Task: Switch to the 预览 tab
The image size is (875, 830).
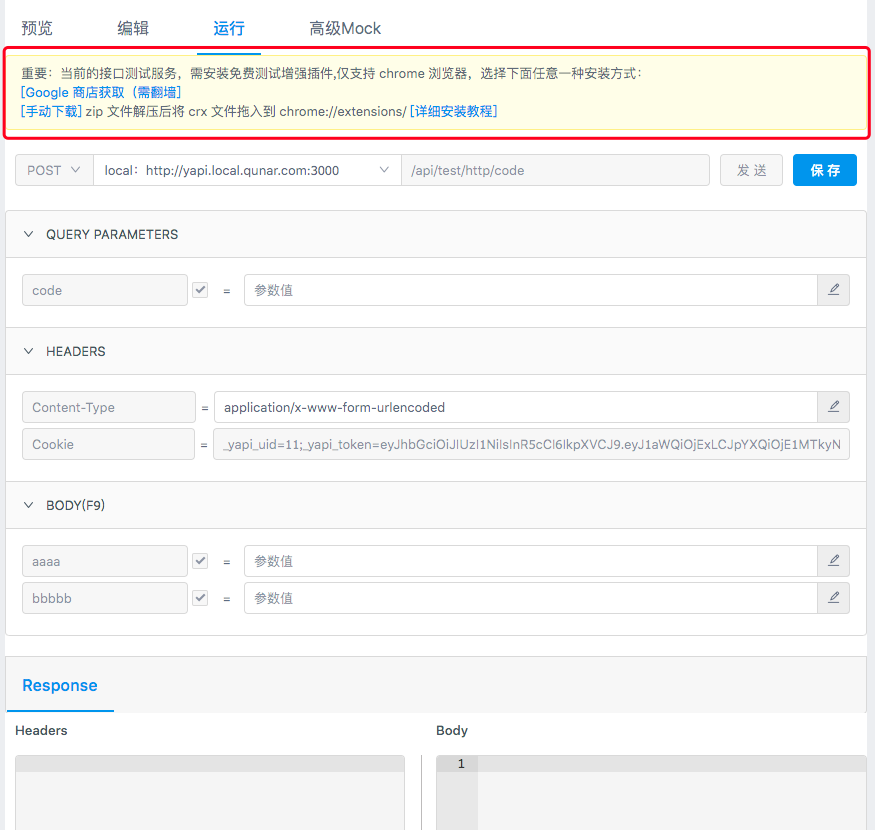Action: (x=37, y=28)
